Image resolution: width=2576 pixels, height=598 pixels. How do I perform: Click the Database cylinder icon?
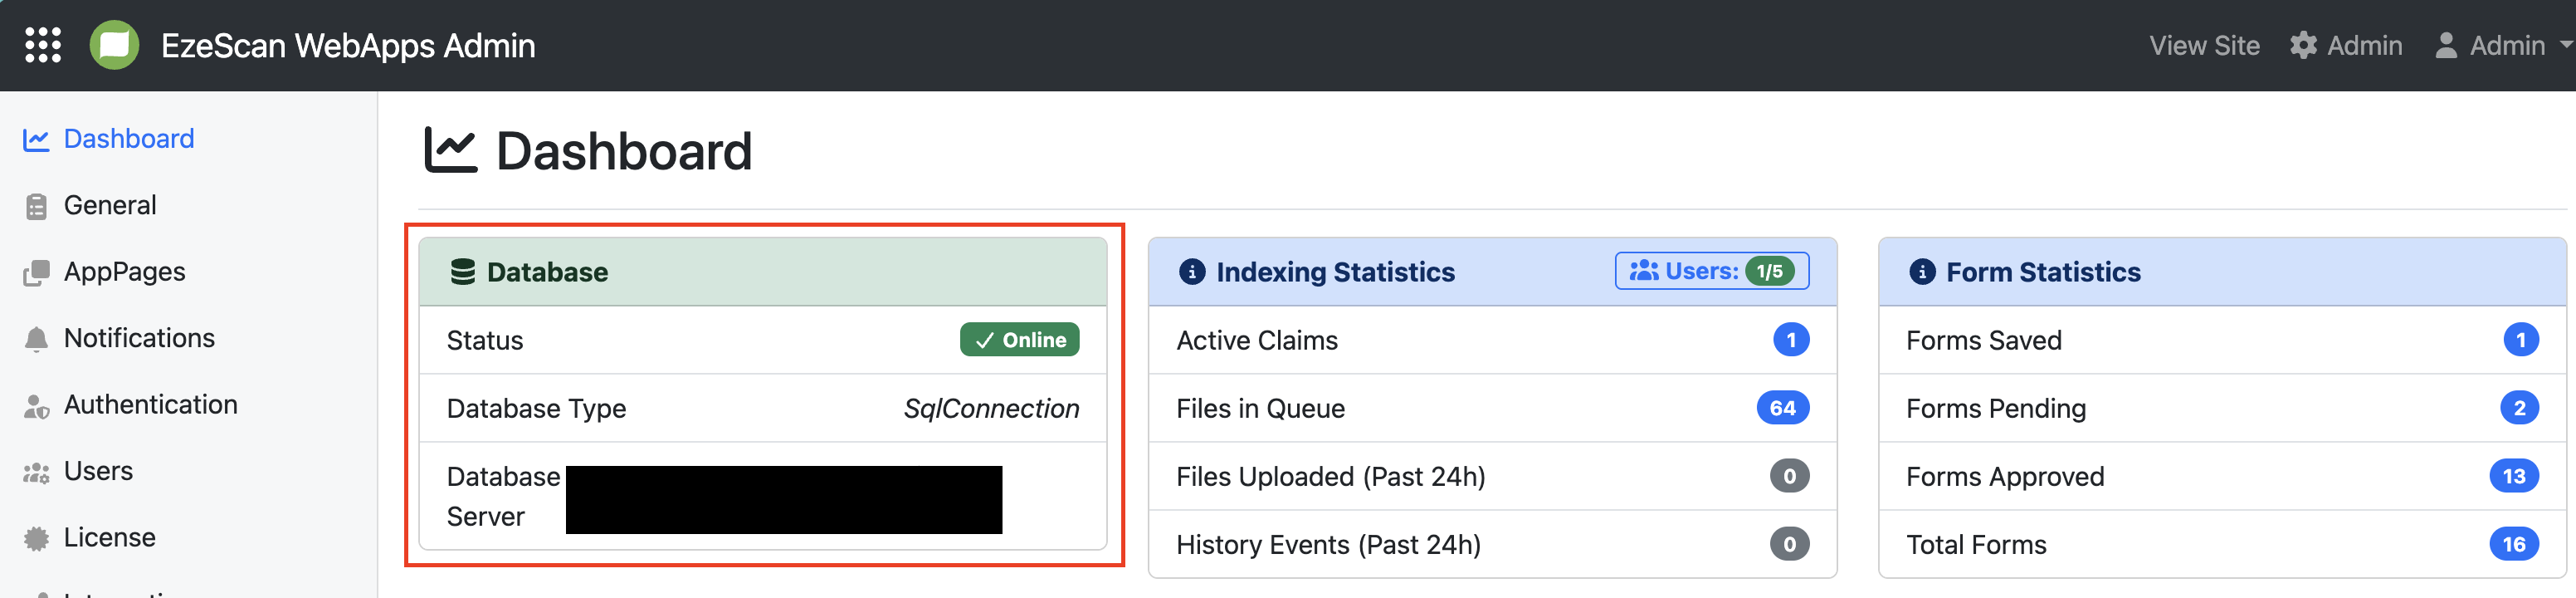coord(462,272)
